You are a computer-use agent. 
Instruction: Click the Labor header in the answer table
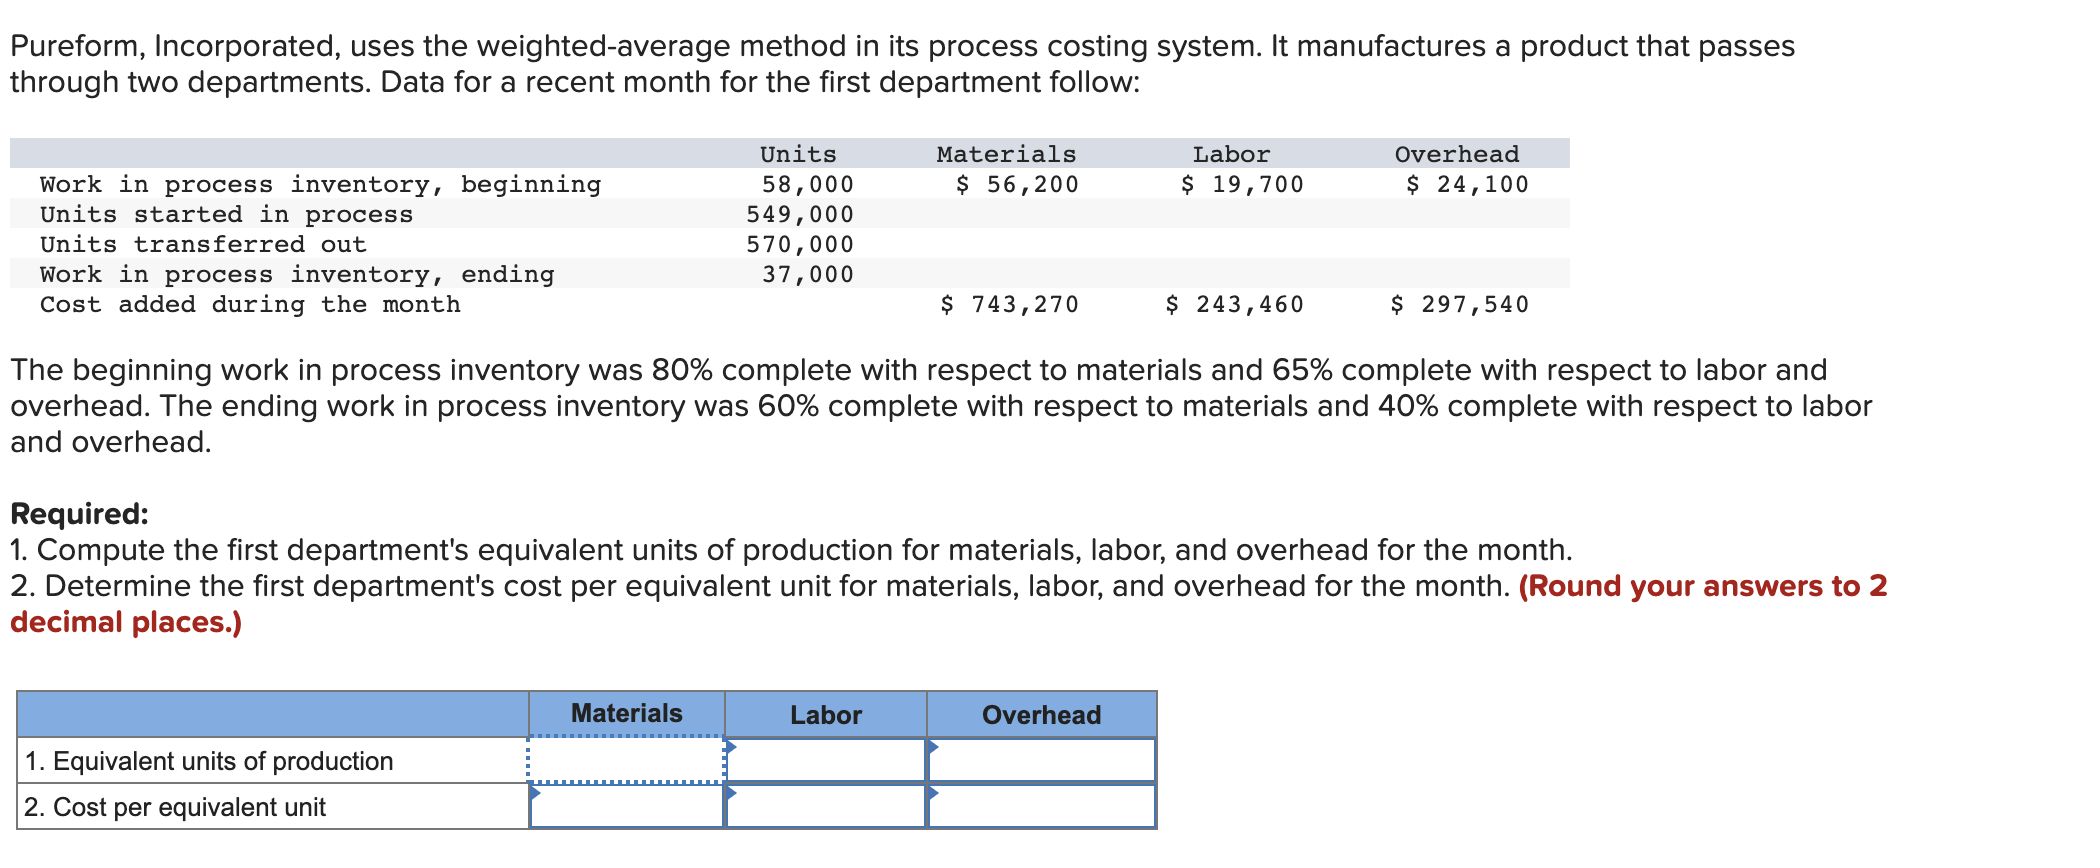(826, 715)
